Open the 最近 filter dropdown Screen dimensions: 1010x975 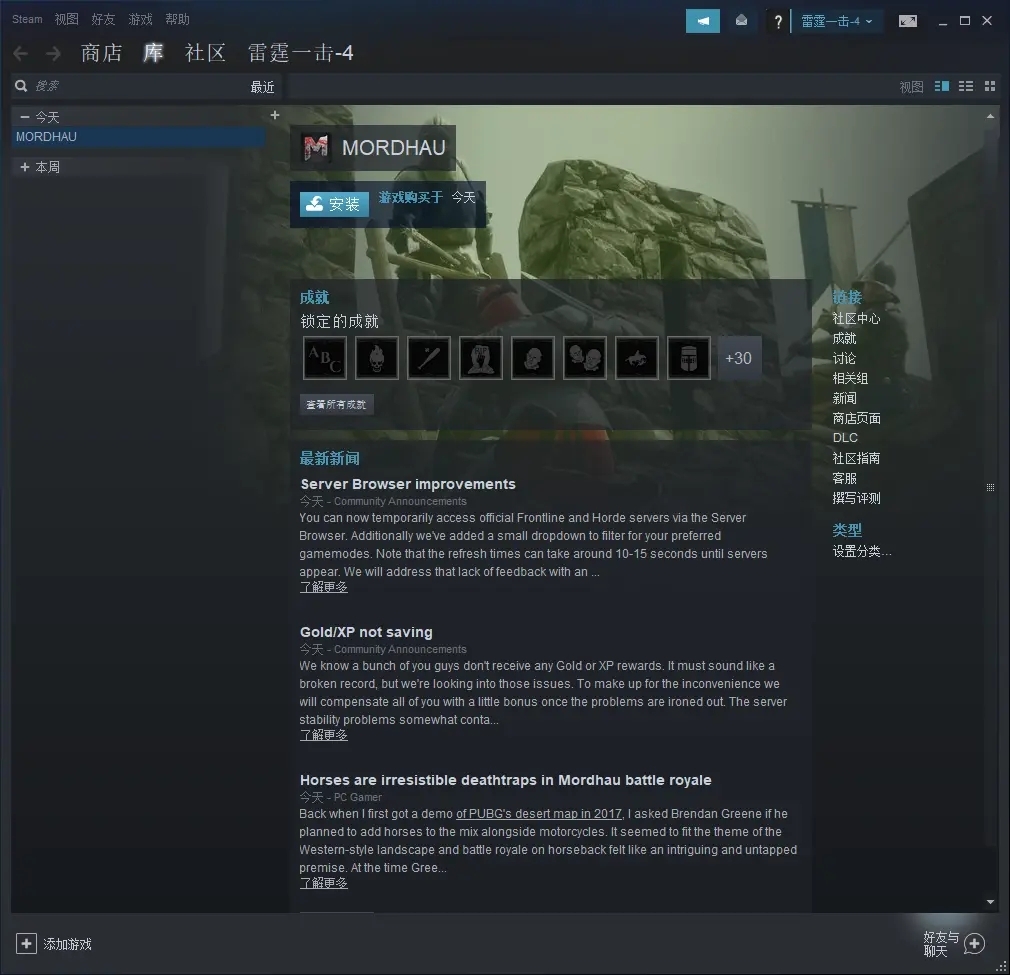(x=262, y=87)
